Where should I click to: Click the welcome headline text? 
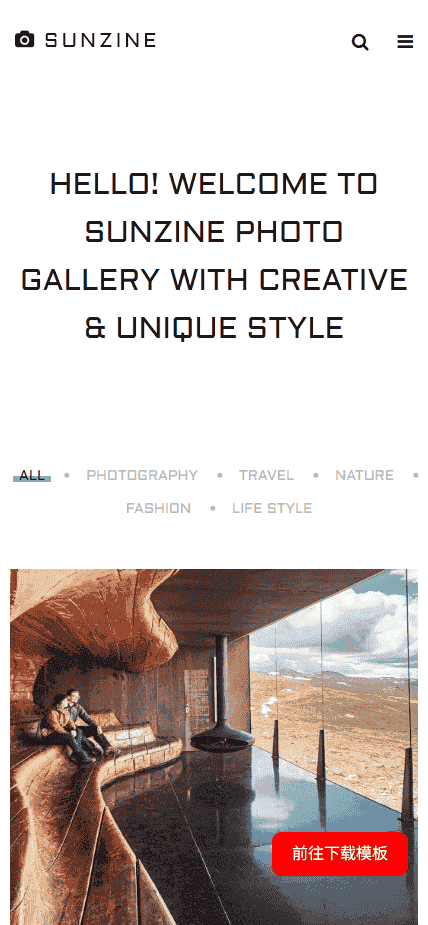pyautogui.click(x=214, y=255)
